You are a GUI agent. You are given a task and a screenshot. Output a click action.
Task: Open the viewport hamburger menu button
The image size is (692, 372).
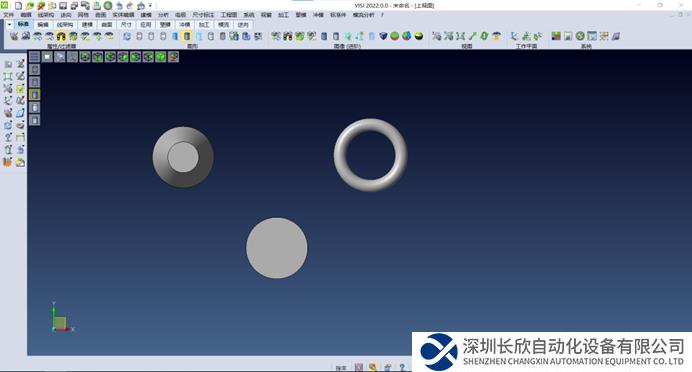pyautogui.click(x=34, y=56)
